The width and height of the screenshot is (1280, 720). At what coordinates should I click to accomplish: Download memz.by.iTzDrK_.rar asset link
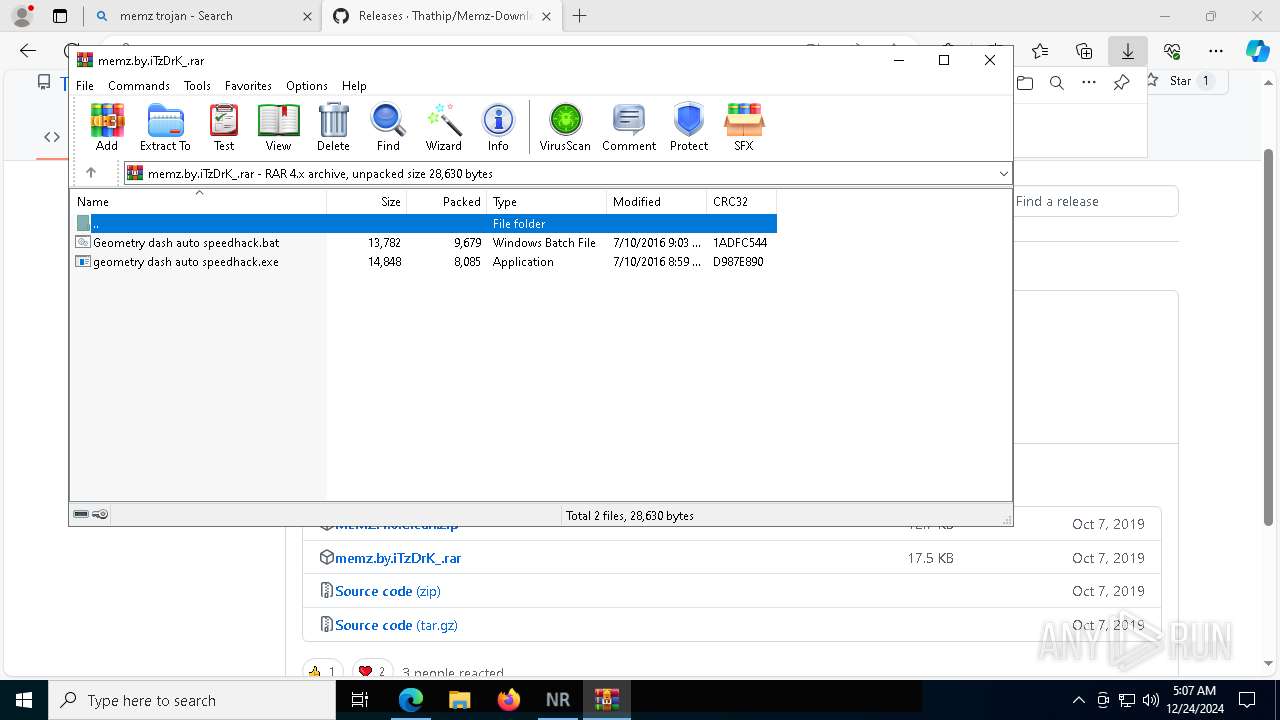(x=398, y=558)
